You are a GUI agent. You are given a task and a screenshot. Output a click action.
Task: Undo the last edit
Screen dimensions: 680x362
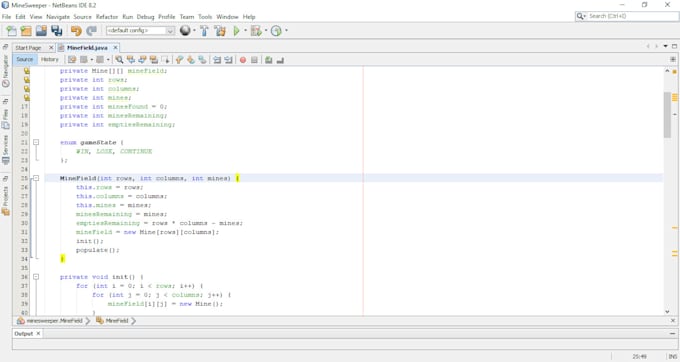[76, 31]
